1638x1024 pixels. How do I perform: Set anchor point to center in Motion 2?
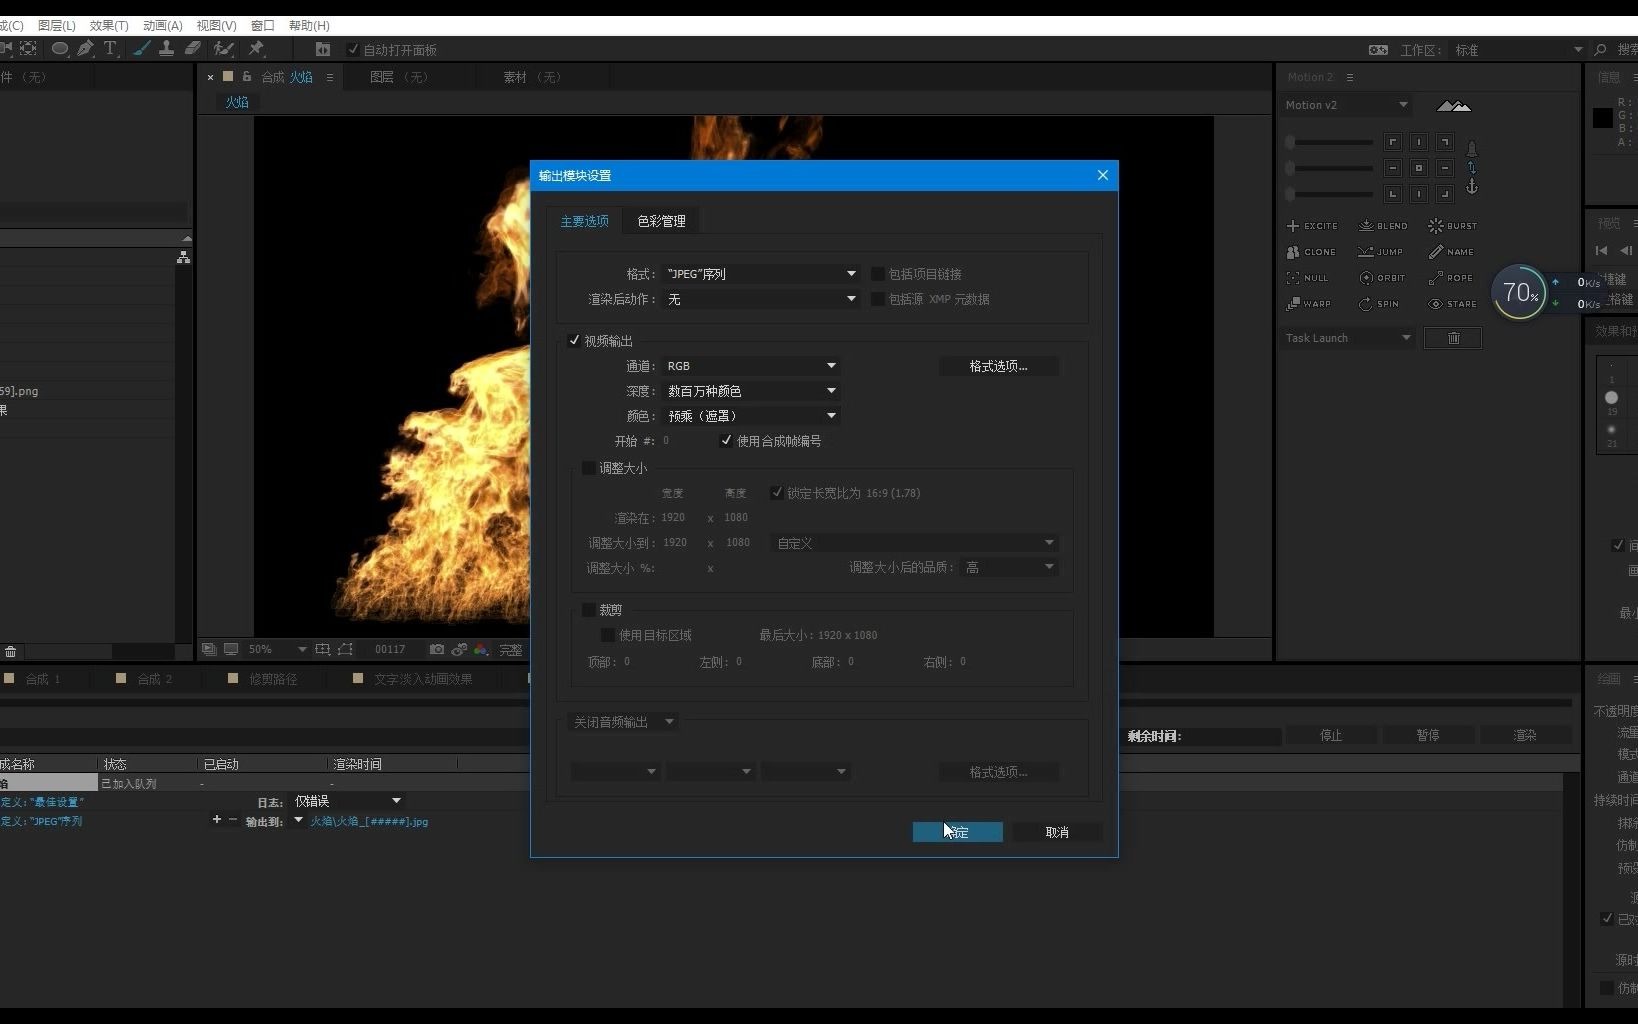(1418, 168)
